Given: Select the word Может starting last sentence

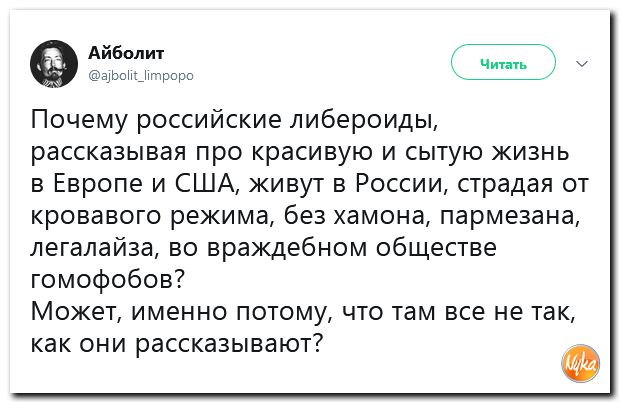Looking at the screenshot, I should 76,312.
